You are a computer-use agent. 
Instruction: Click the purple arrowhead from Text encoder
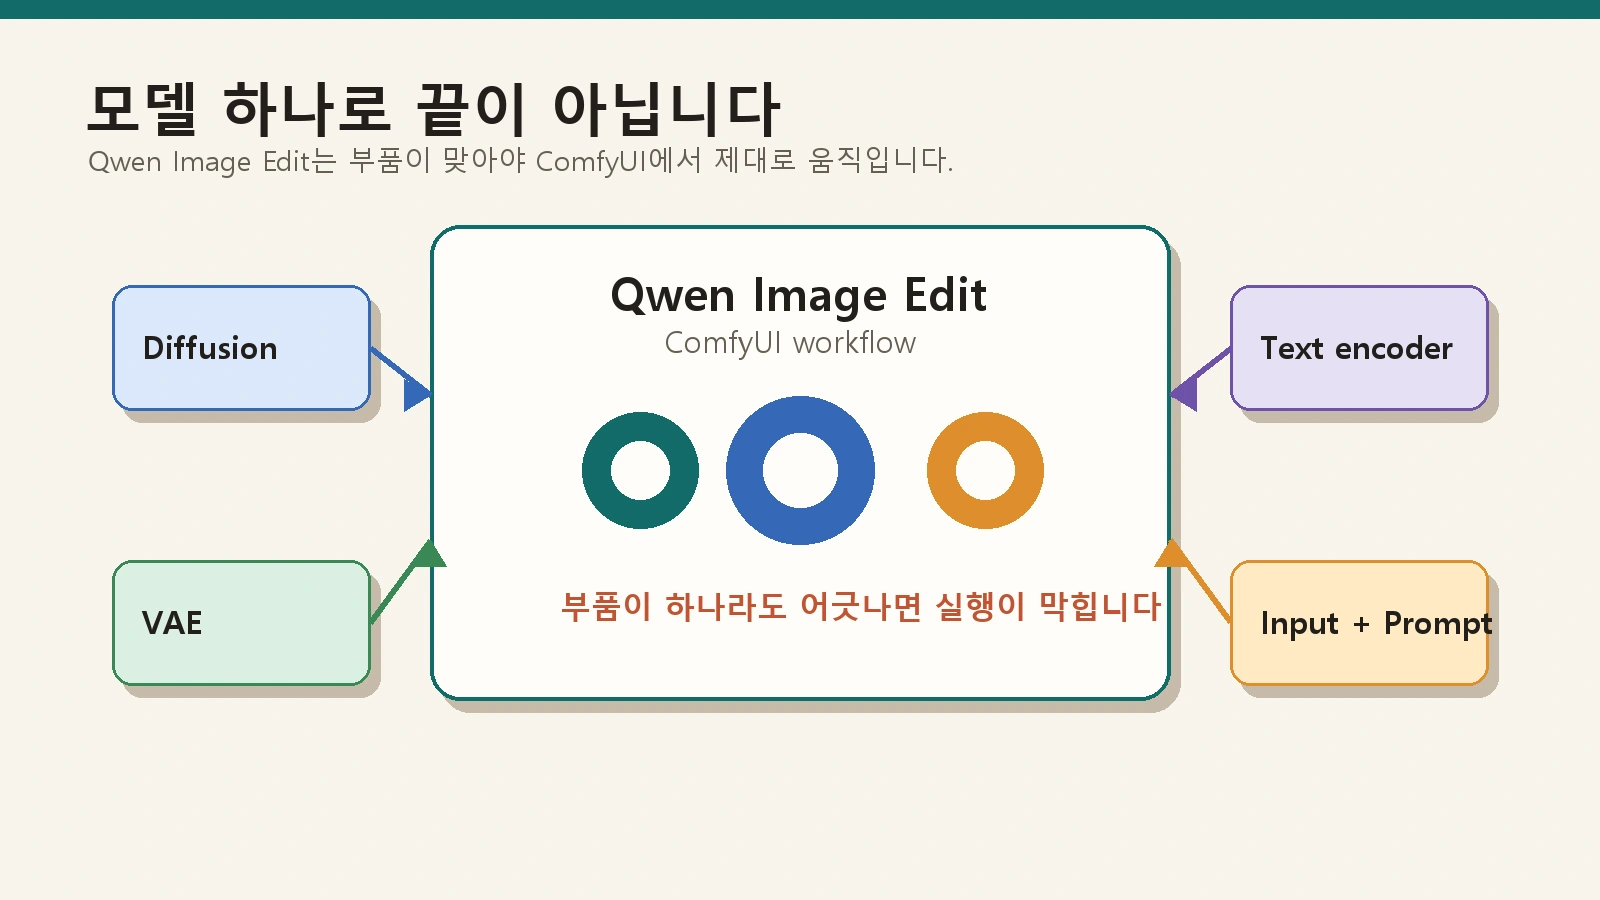pyautogui.click(x=1184, y=393)
